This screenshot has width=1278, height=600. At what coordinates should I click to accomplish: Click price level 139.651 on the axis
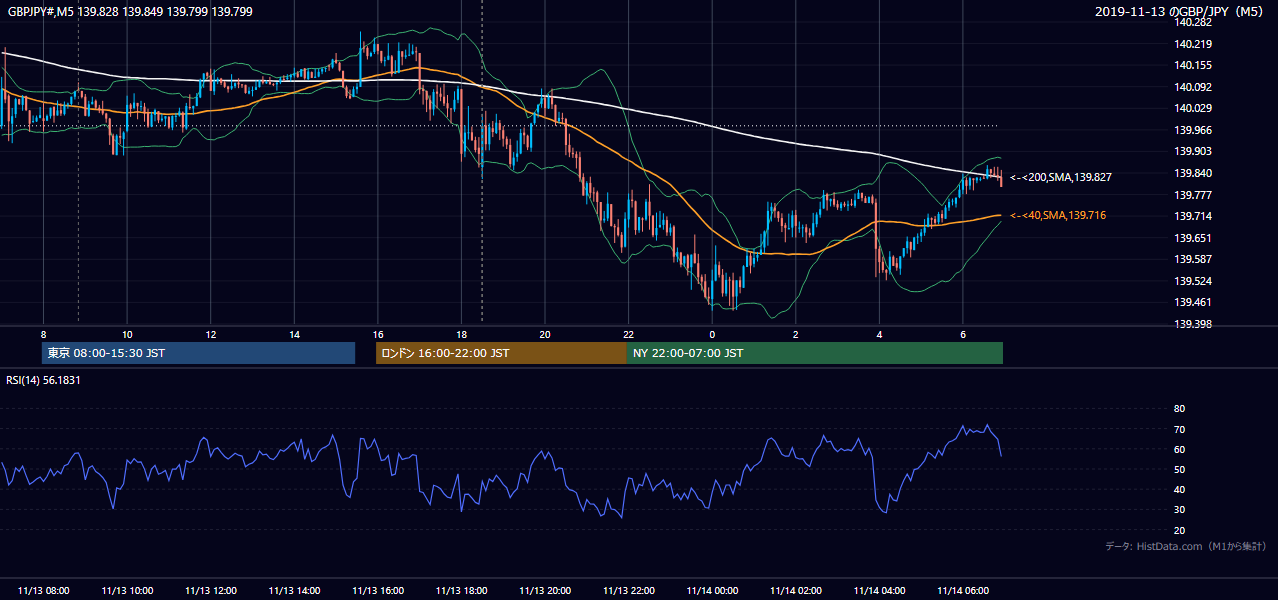(x=1191, y=238)
